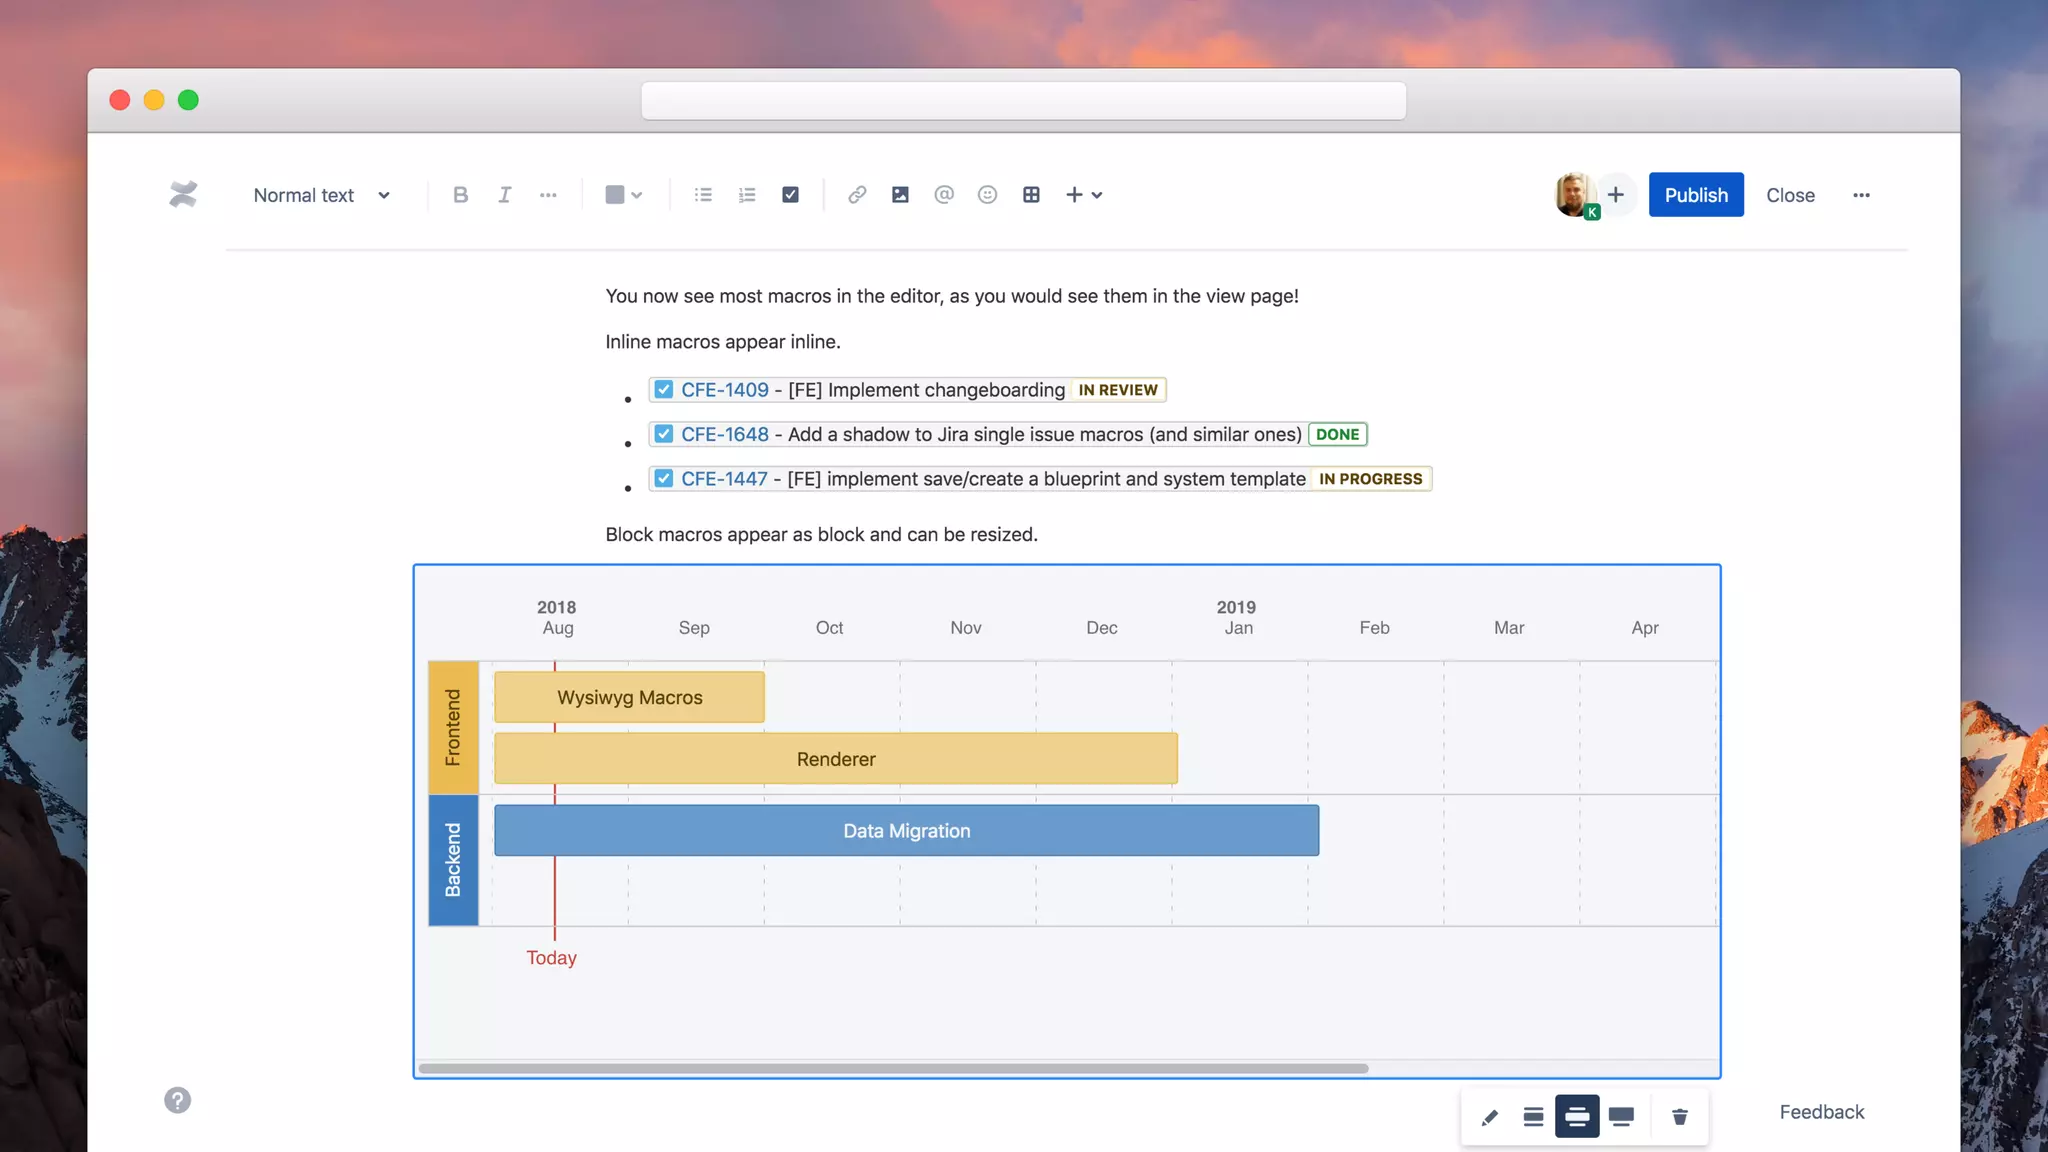This screenshot has width=2048, height=1152.
Task: Open the emoji picker
Action: pyautogui.click(x=987, y=195)
